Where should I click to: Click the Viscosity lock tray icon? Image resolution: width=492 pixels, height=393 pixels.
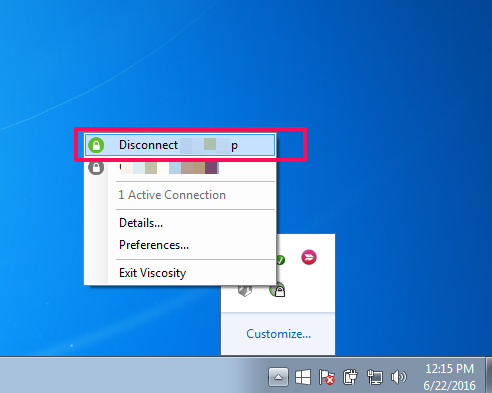[278, 290]
